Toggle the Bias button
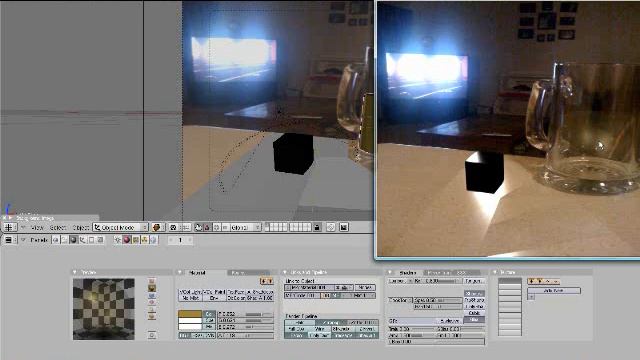 [x=474, y=320]
